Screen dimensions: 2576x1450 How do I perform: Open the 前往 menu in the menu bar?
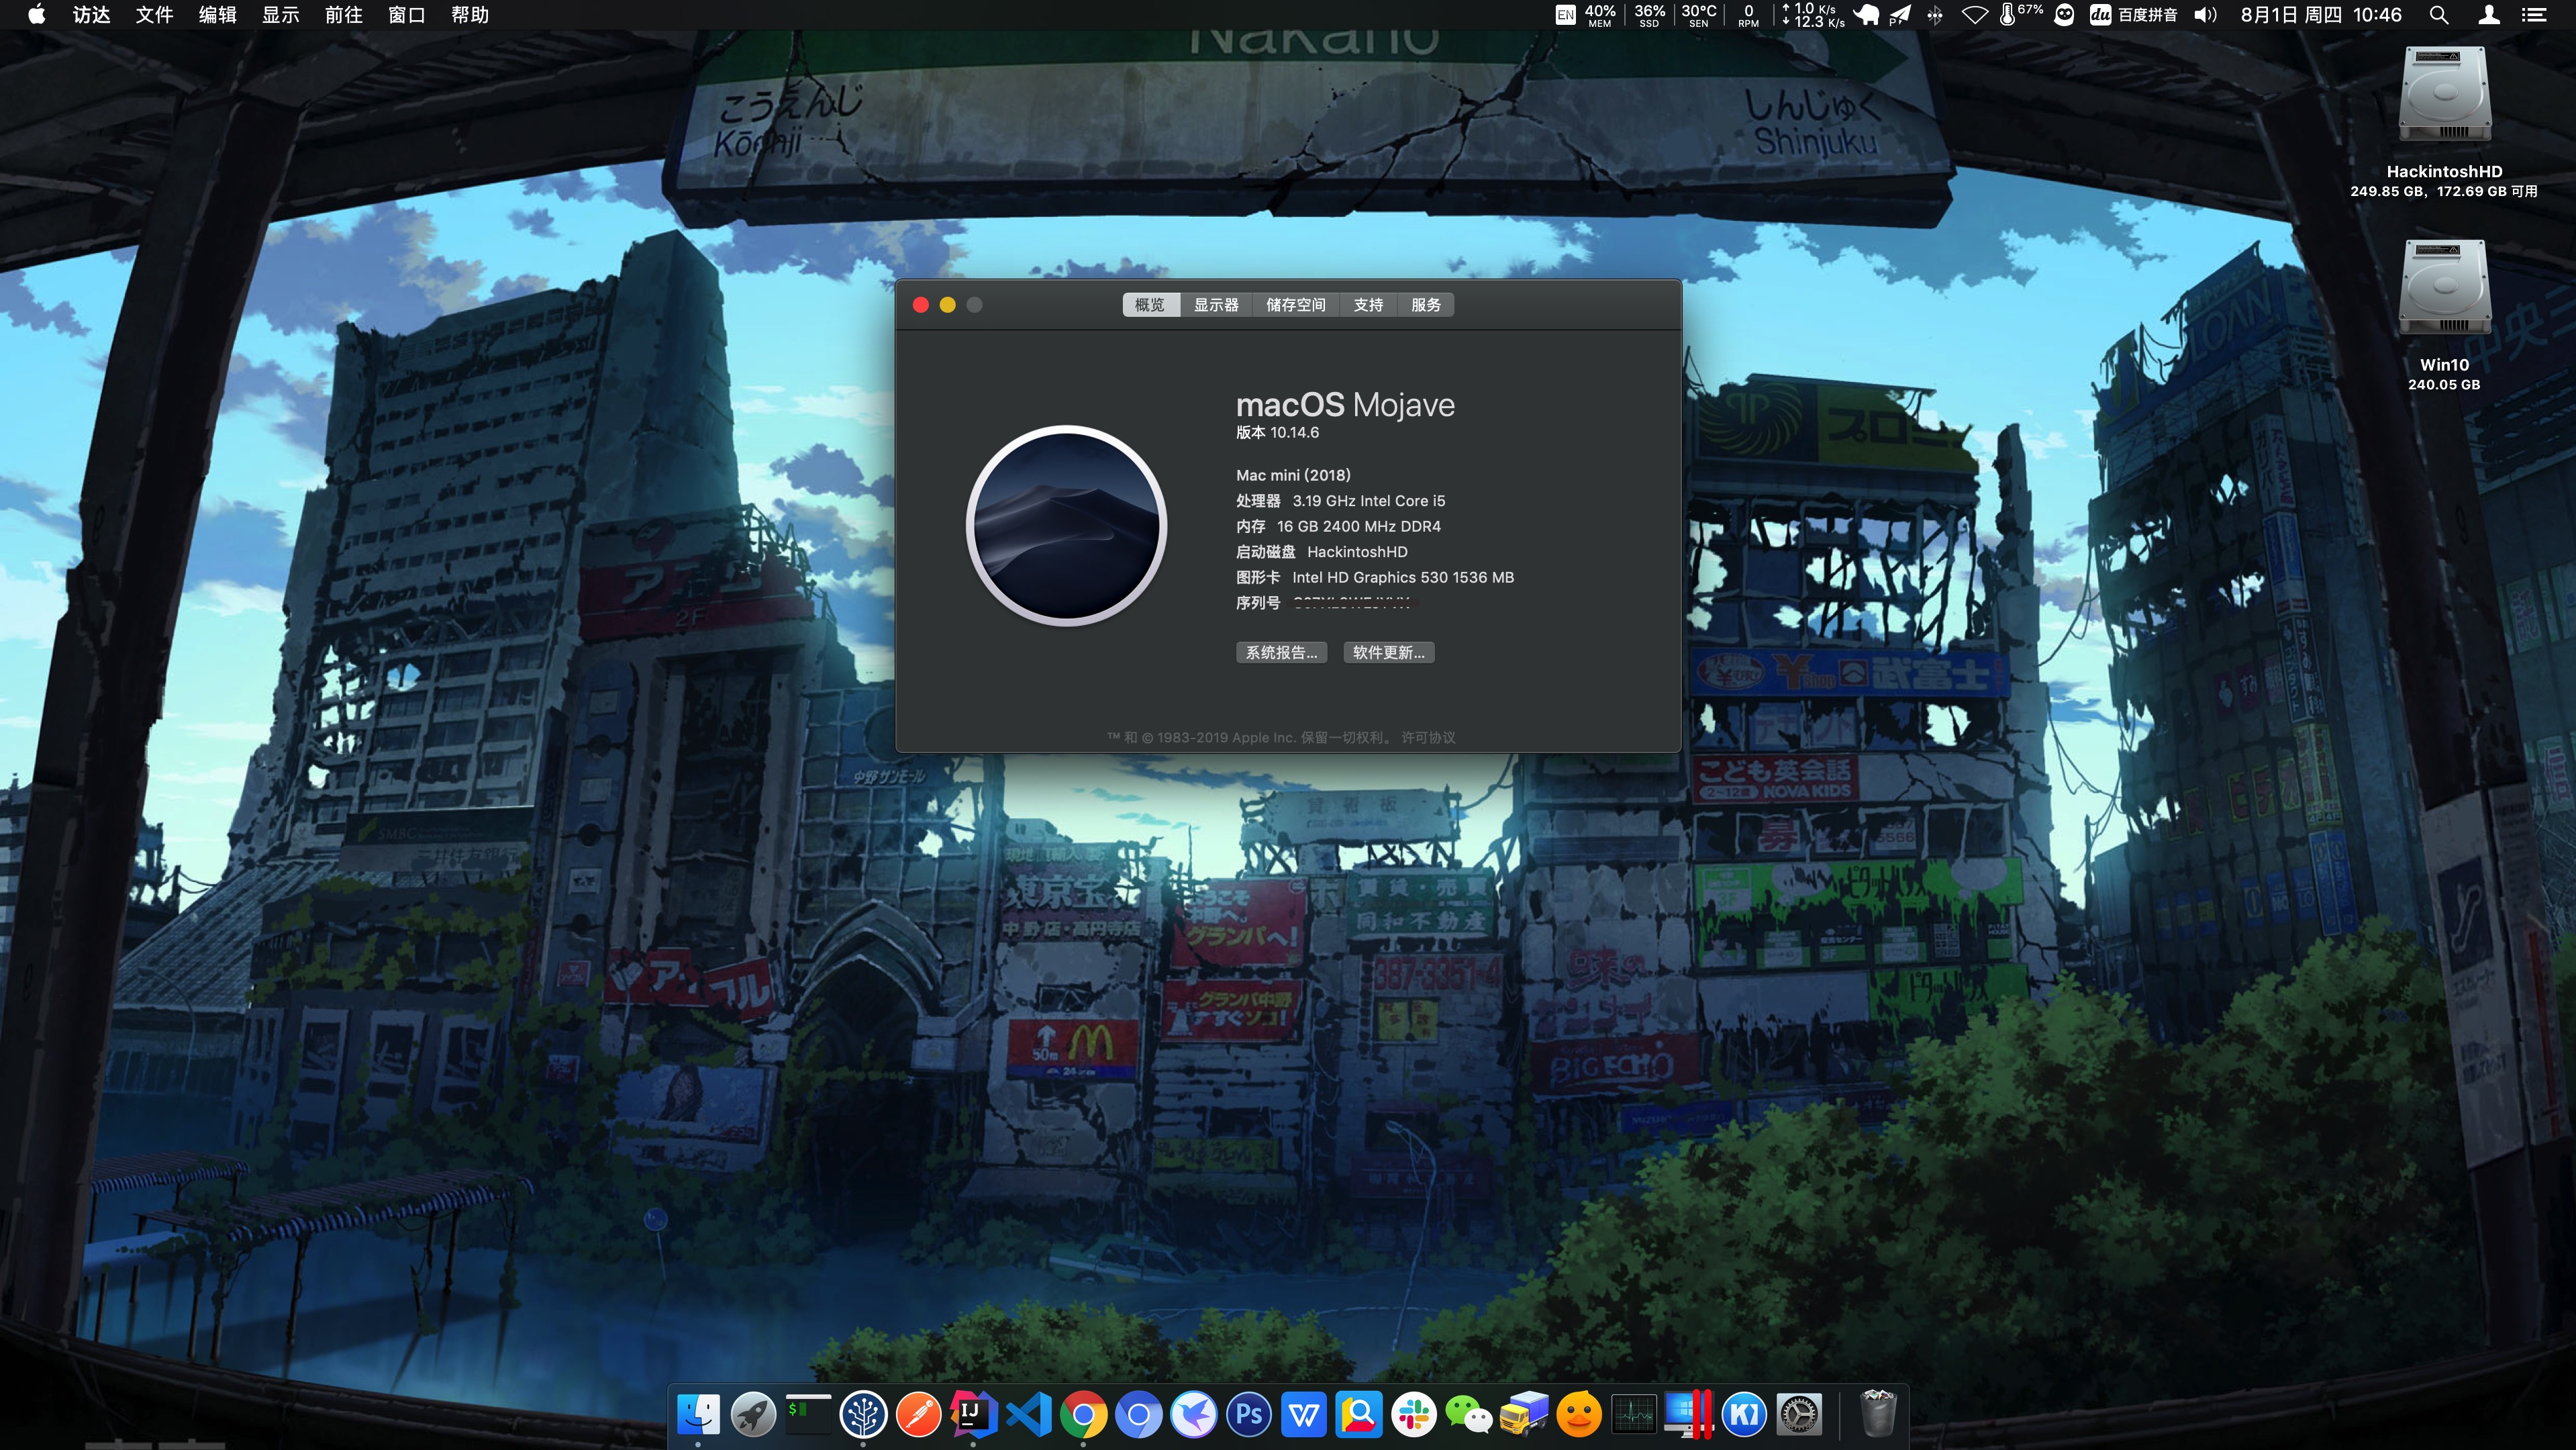[343, 15]
